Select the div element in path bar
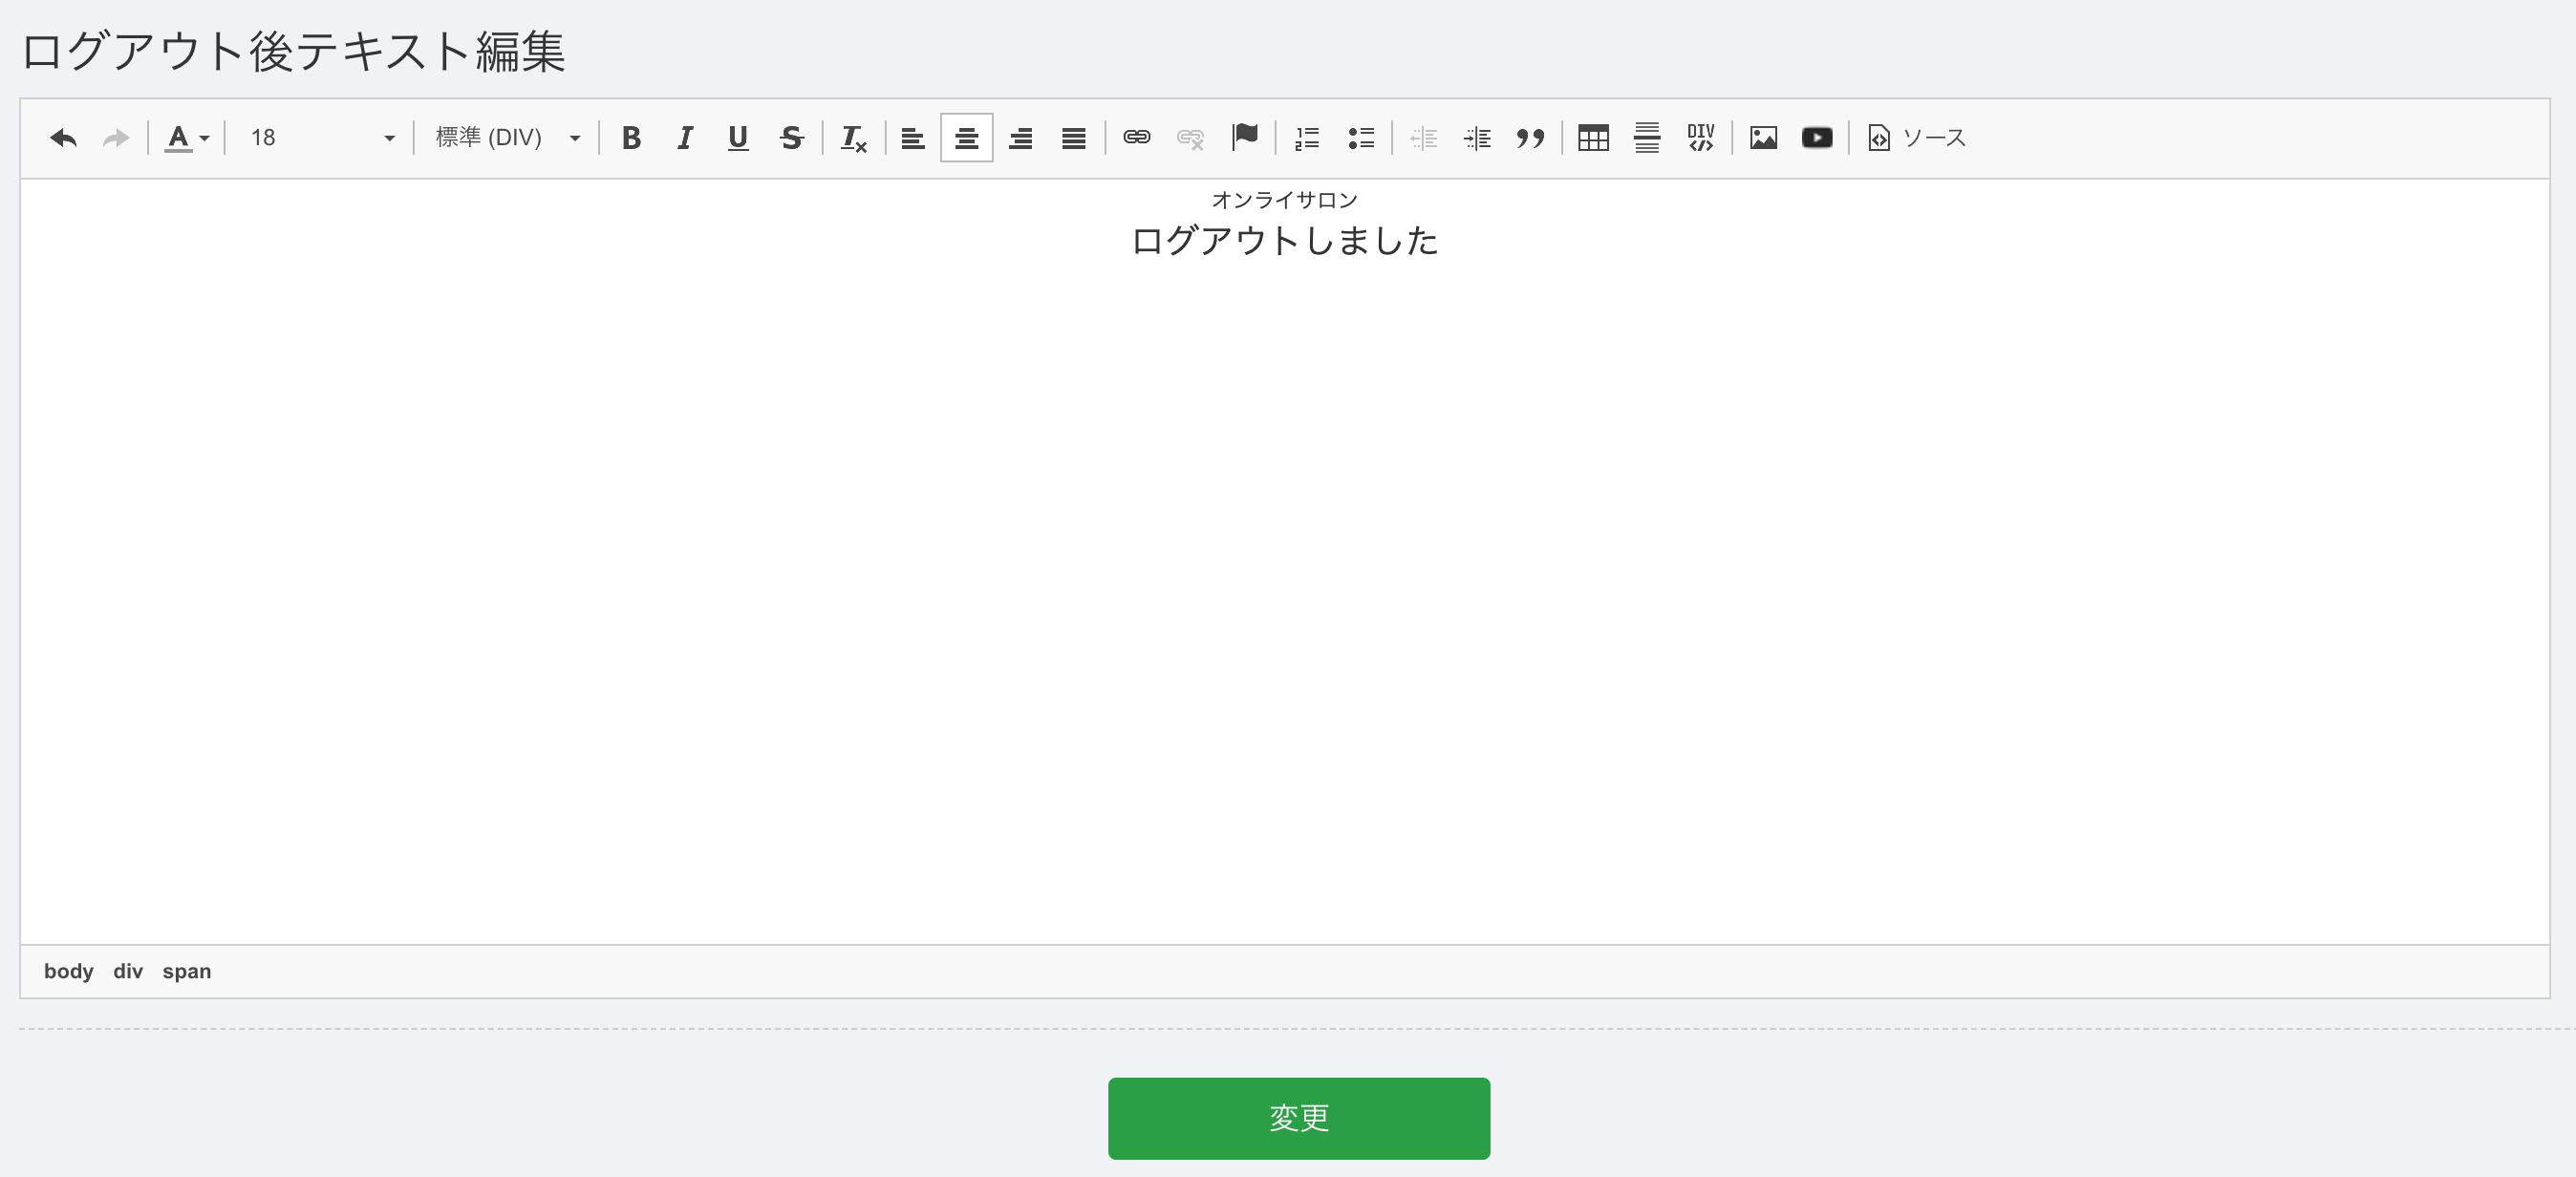This screenshot has height=1177, width=2576. click(128, 971)
